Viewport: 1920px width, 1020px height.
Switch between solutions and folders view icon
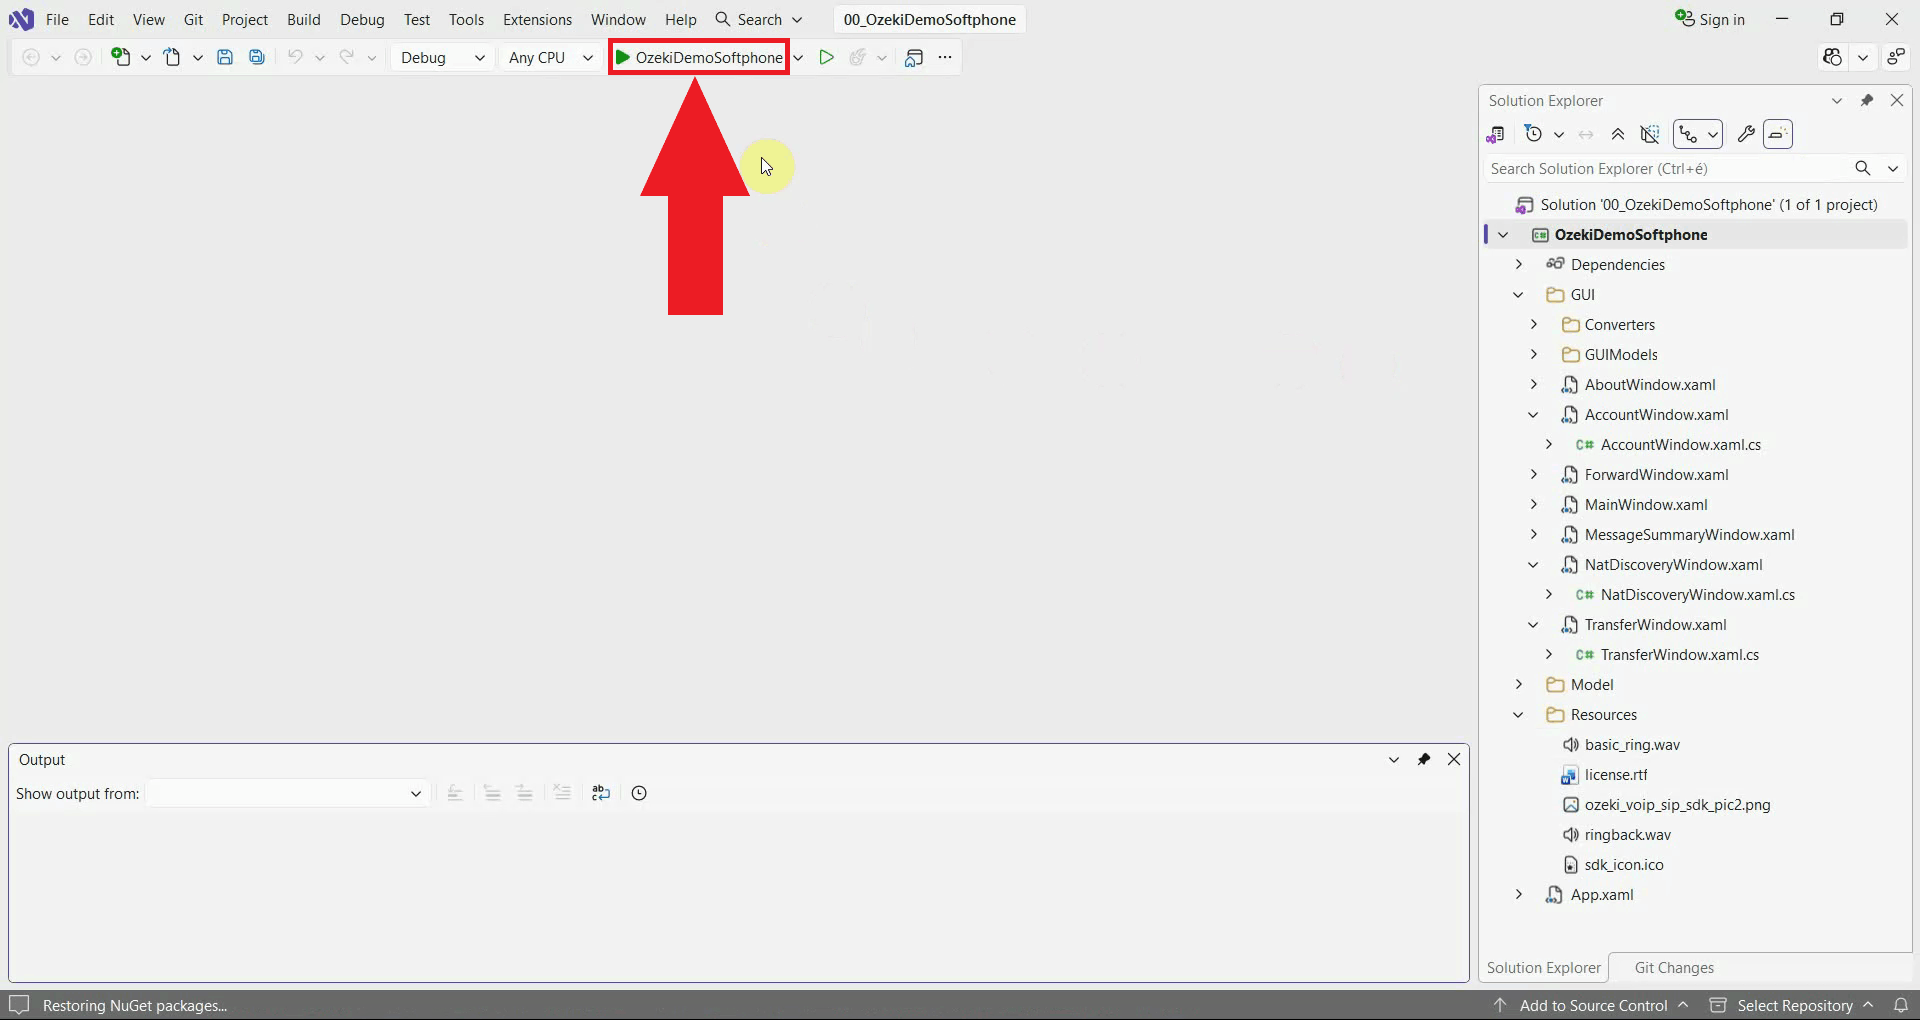pyautogui.click(x=1496, y=134)
